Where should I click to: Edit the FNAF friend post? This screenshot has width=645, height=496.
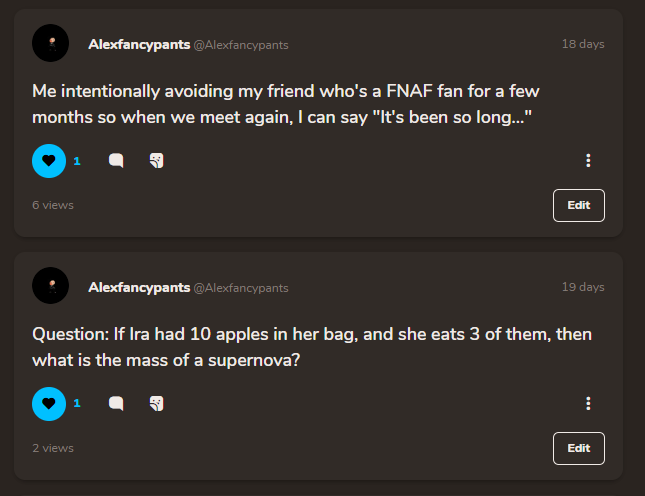click(x=578, y=205)
